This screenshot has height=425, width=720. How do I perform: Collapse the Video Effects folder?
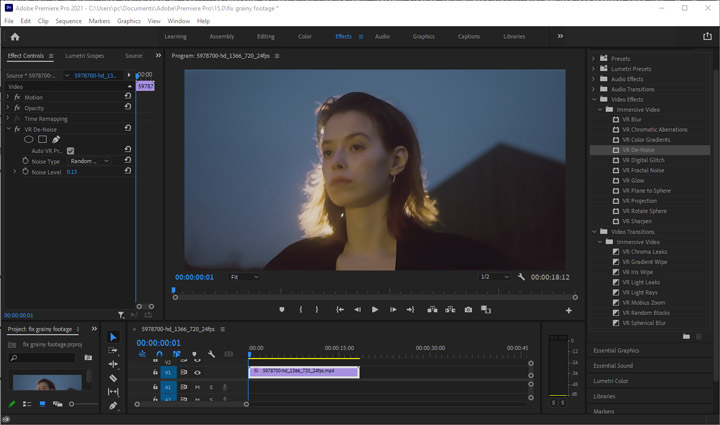pos(594,99)
